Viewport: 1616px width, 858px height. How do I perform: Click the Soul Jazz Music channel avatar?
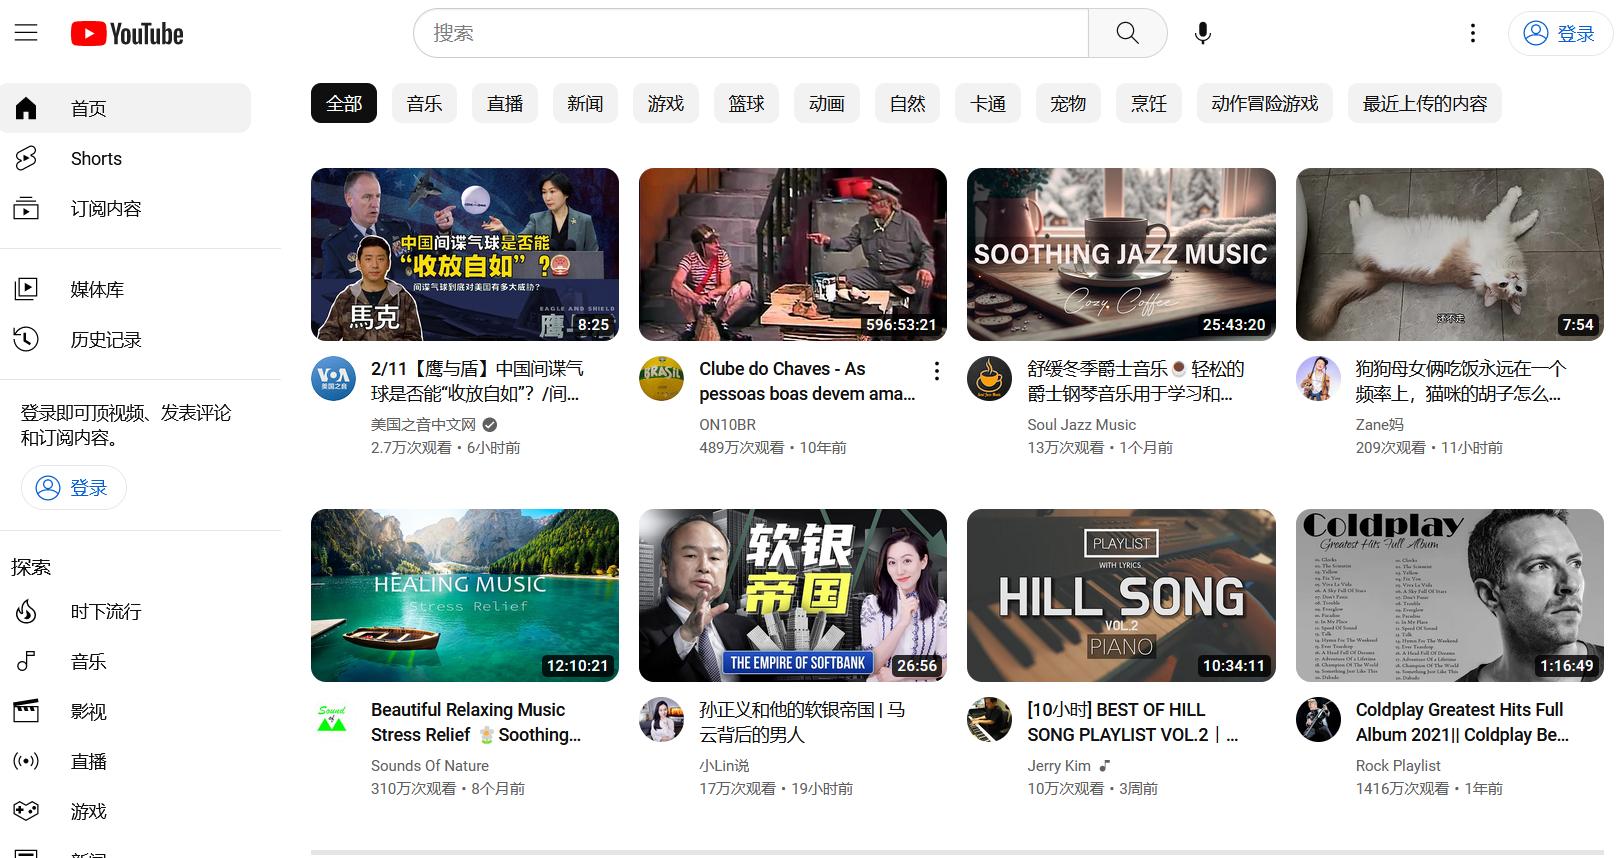[x=989, y=379]
